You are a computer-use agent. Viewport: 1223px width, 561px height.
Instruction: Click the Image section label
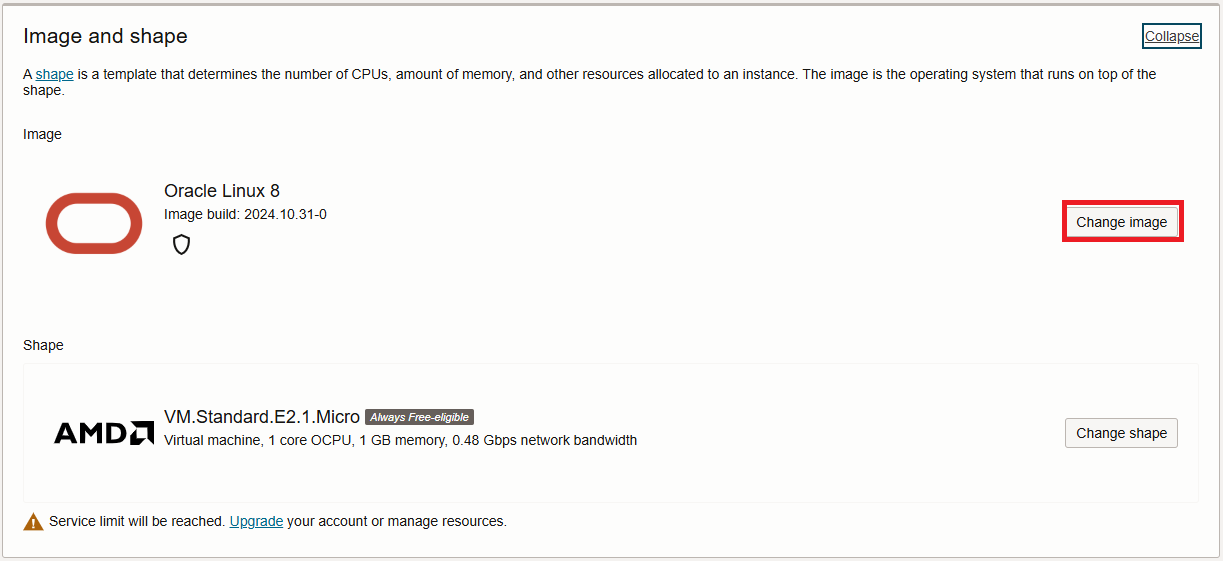[x=42, y=134]
